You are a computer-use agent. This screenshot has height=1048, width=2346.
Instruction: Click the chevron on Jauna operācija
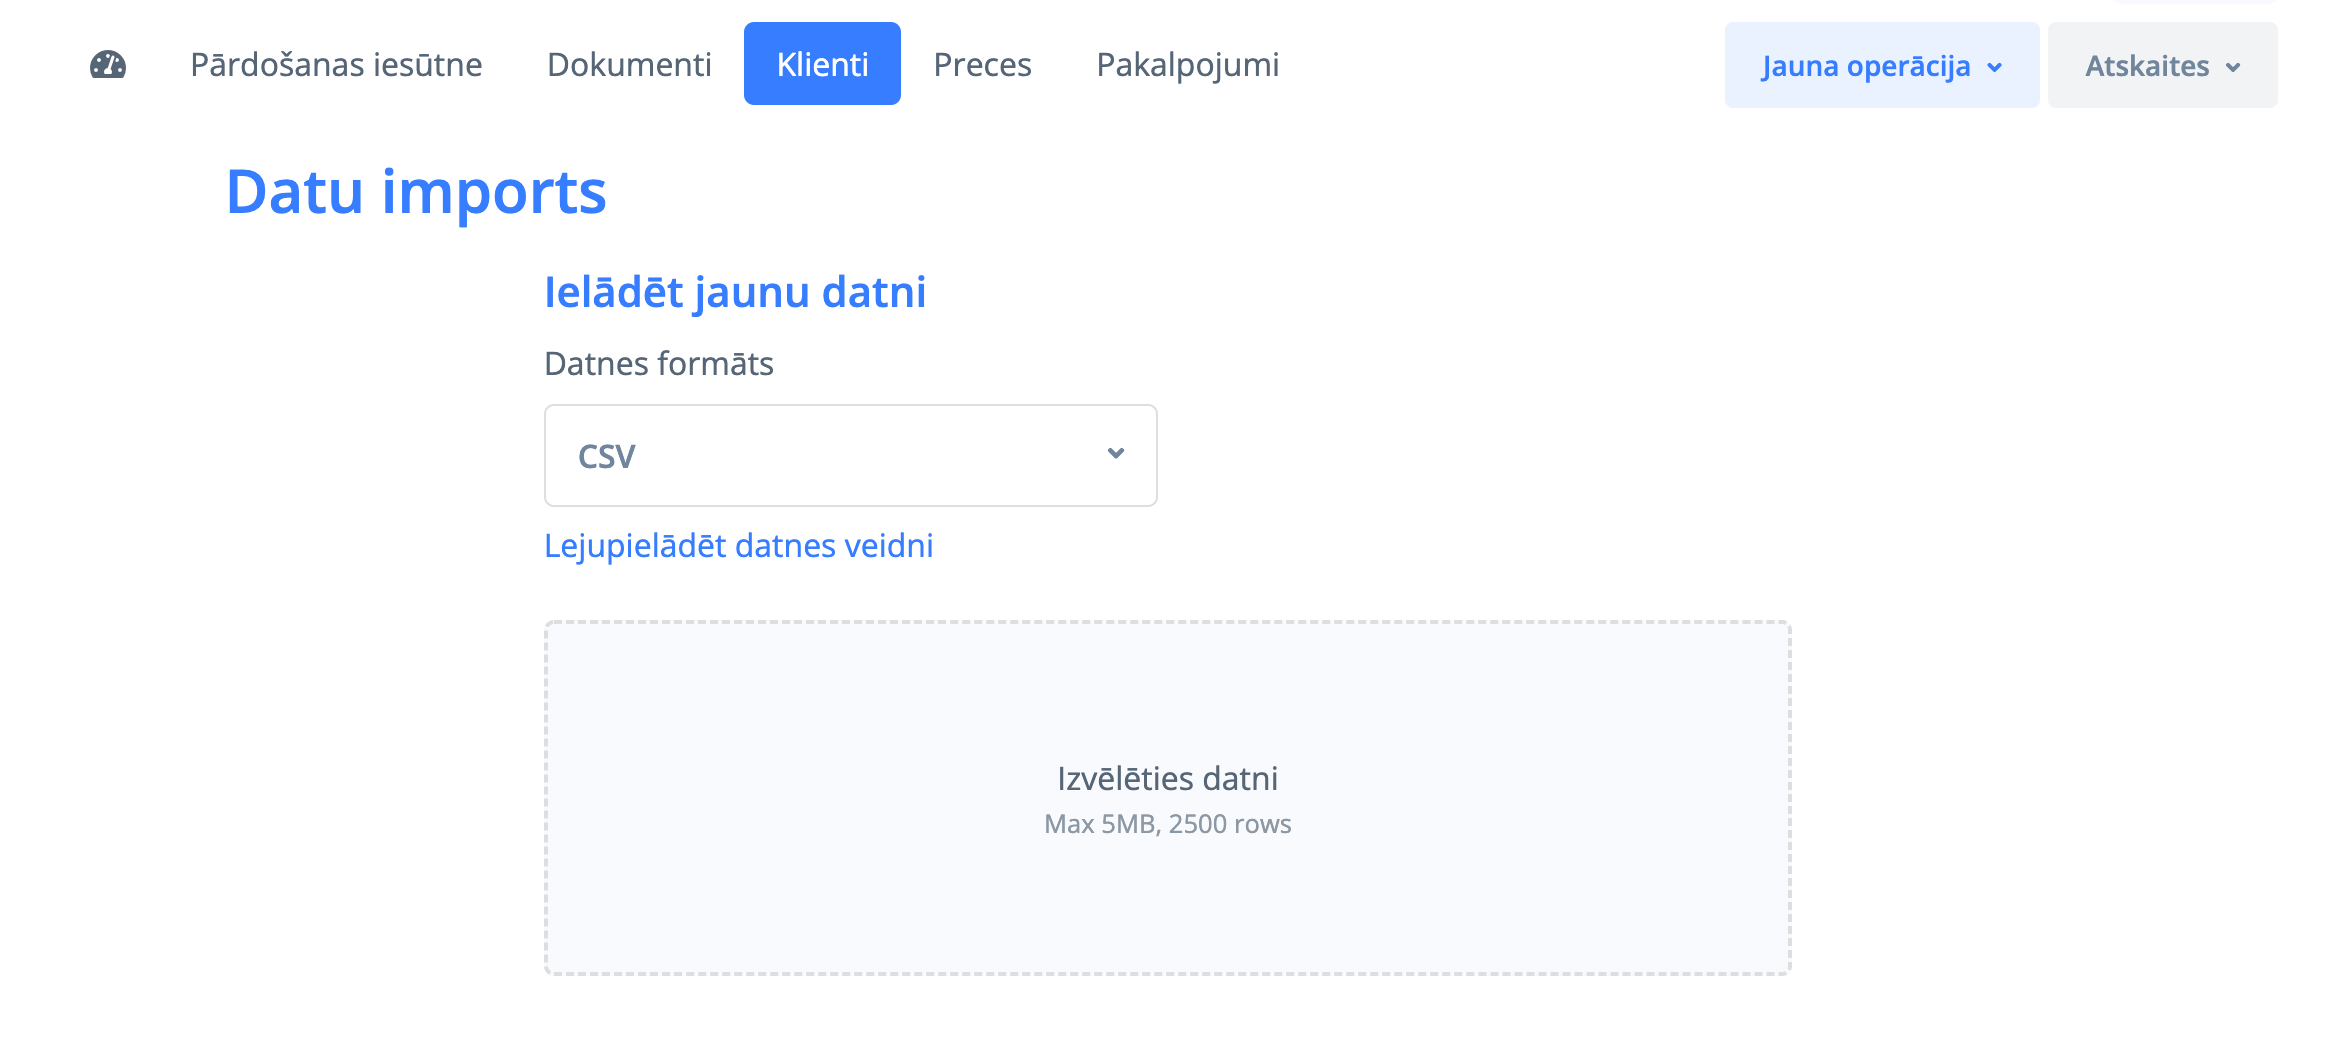pyautogui.click(x=1995, y=67)
